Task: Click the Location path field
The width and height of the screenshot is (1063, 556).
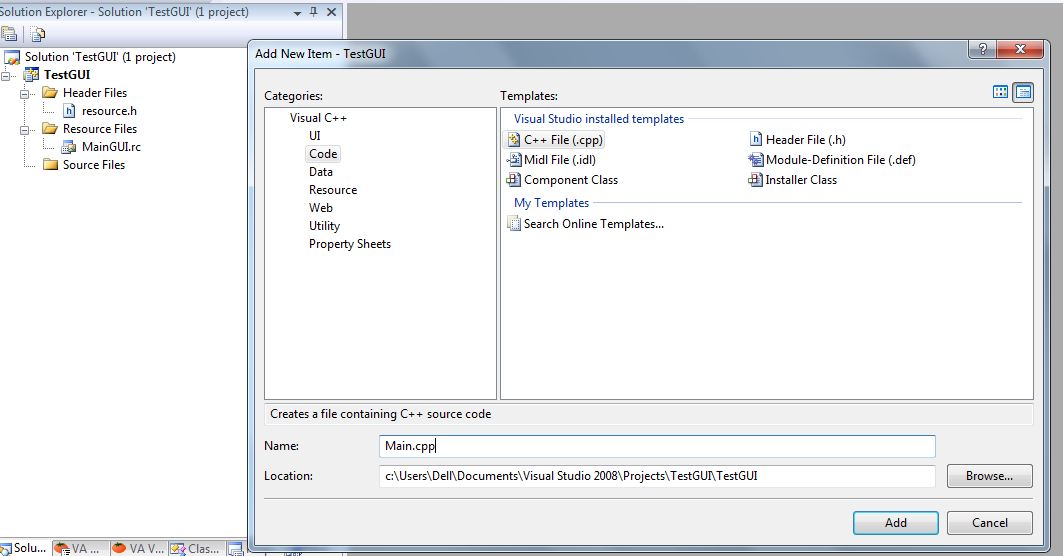Action: (x=657, y=476)
